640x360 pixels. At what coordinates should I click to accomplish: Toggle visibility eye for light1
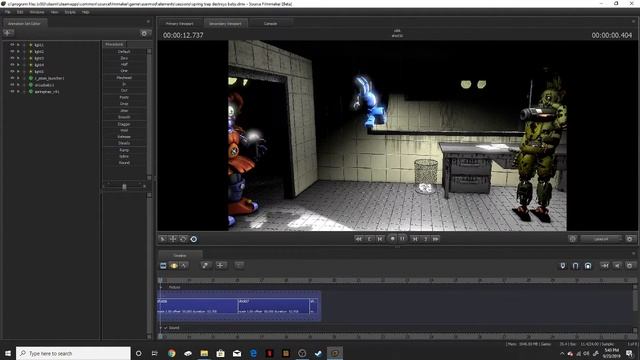pyautogui.click(x=12, y=44)
